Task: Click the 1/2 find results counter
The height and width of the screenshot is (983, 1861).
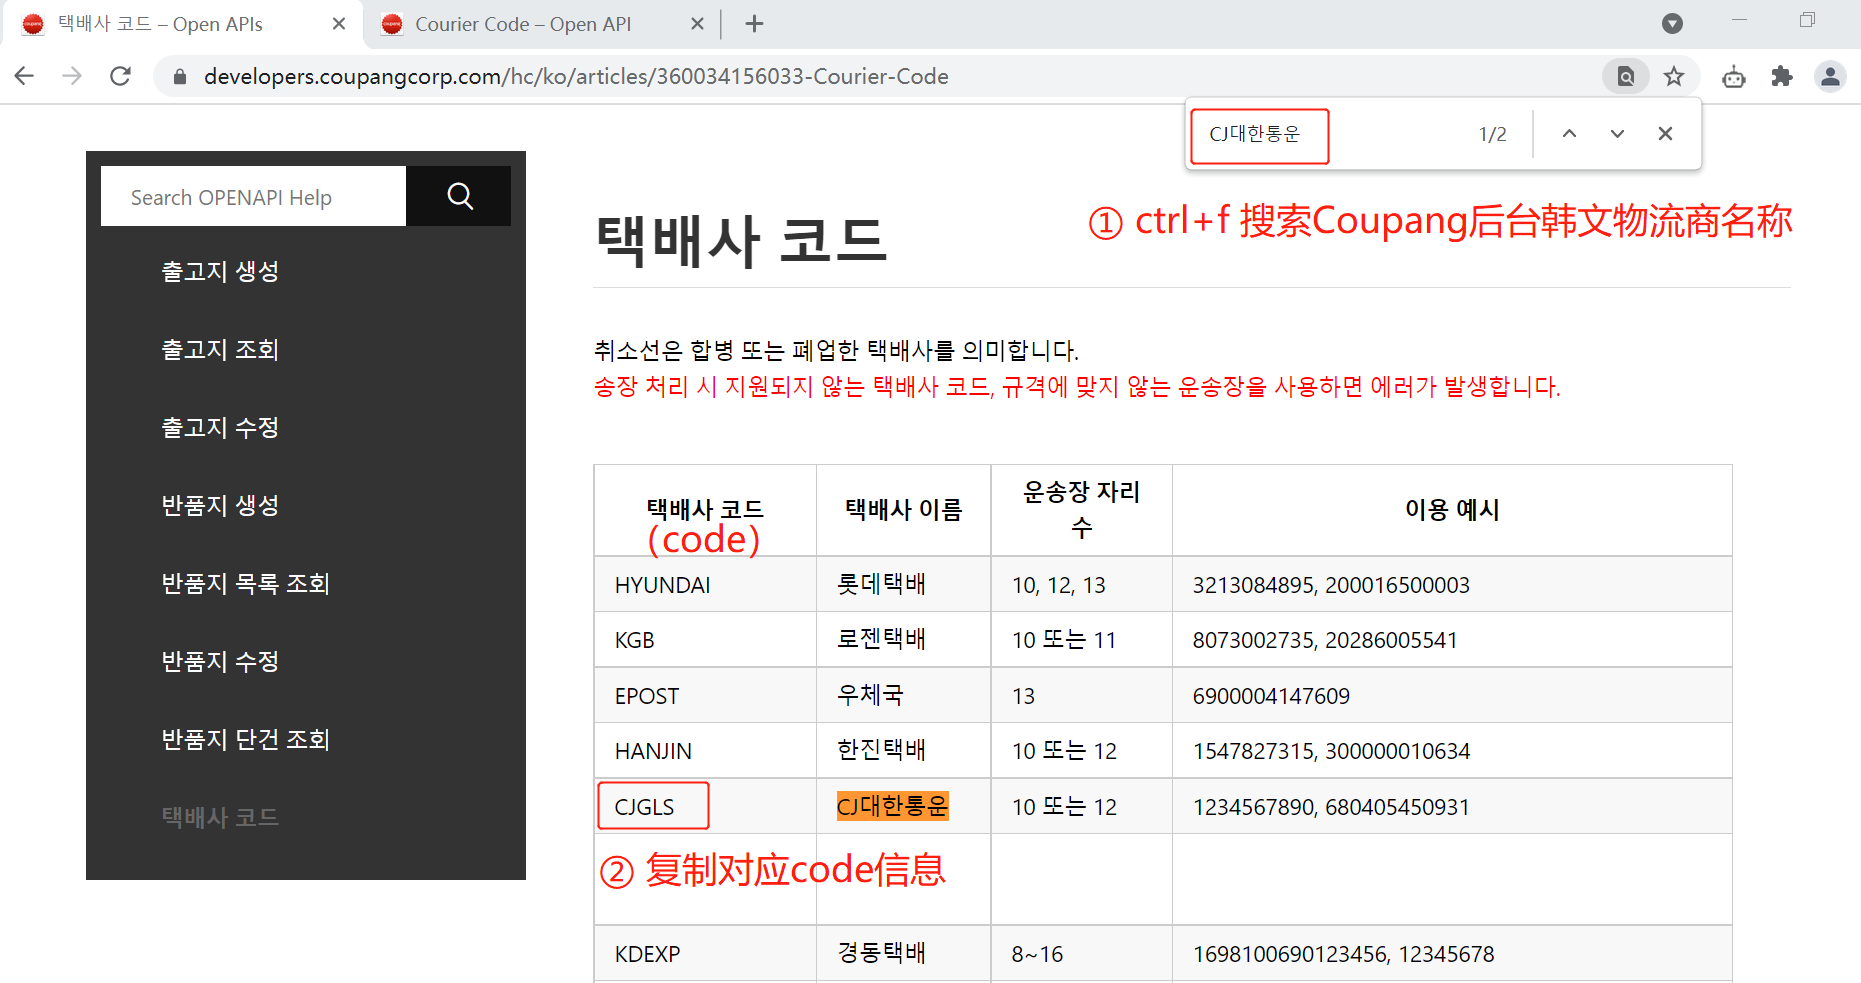Action: point(1492,134)
